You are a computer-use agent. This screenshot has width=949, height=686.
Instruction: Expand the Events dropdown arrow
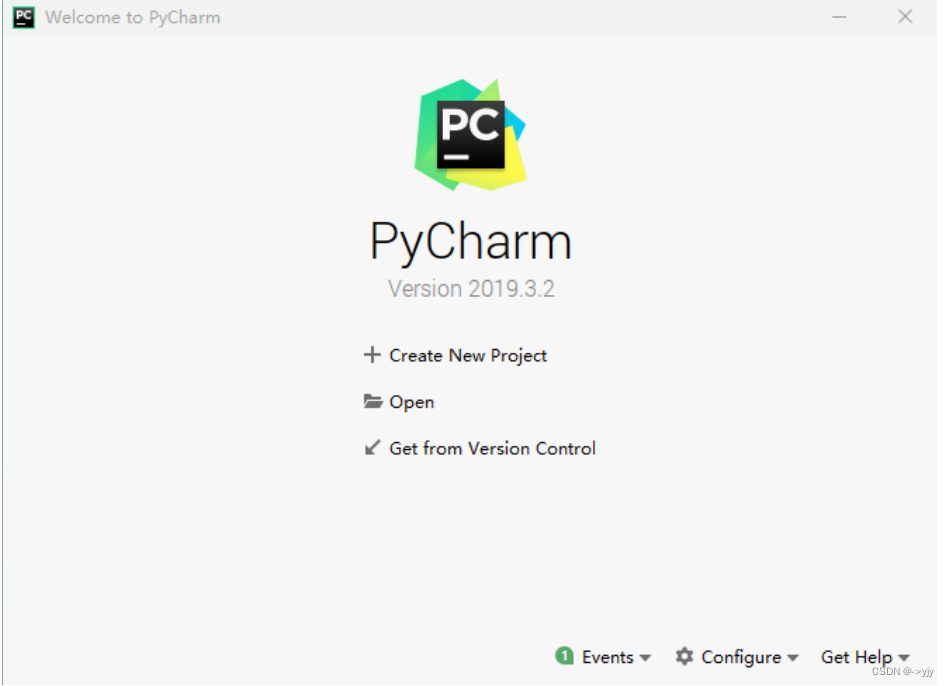click(x=645, y=658)
